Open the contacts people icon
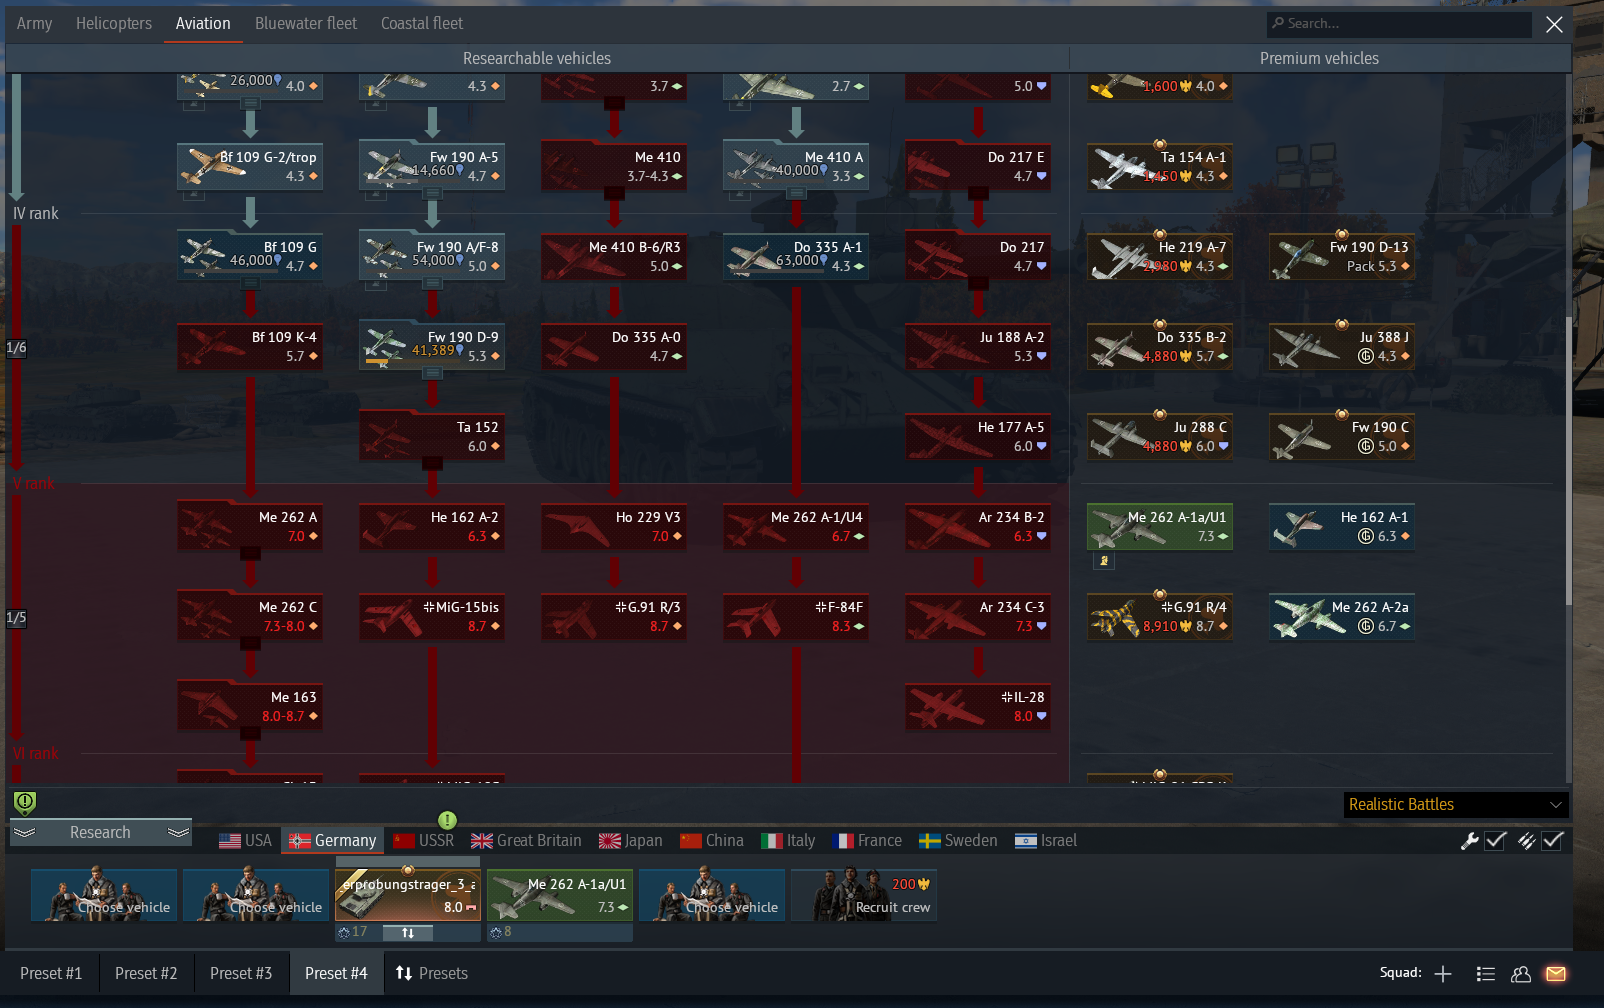1604x1008 pixels. point(1521,974)
